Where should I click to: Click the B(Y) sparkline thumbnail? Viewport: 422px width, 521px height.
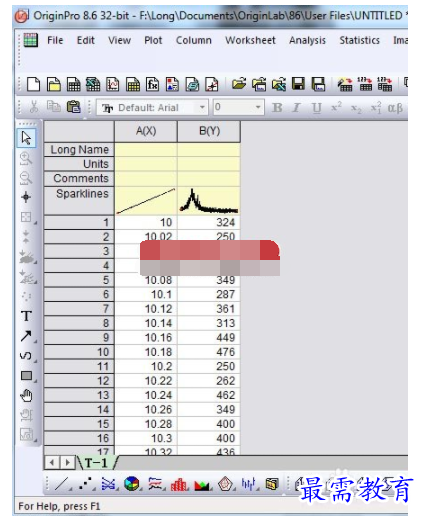[x=209, y=201]
